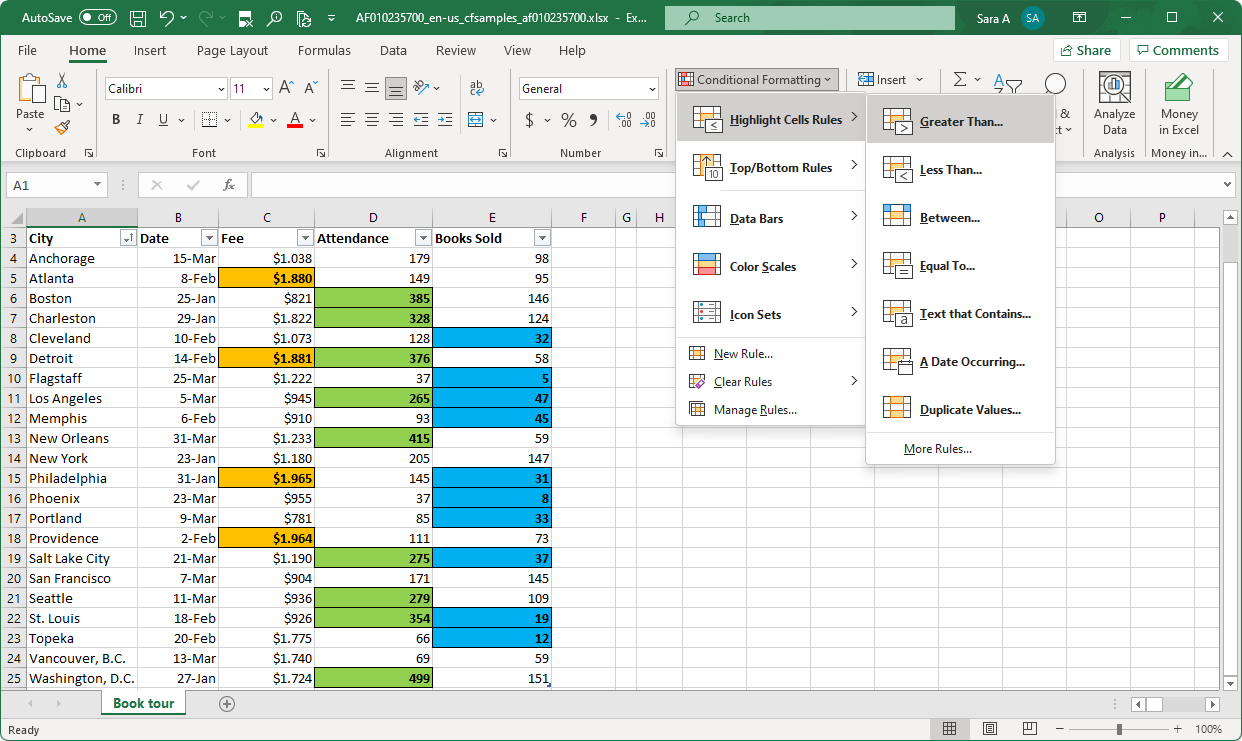The width and height of the screenshot is (1242, 741).
Task: Open the Formulas ribbon tab
Action: (x=324, y=51)
